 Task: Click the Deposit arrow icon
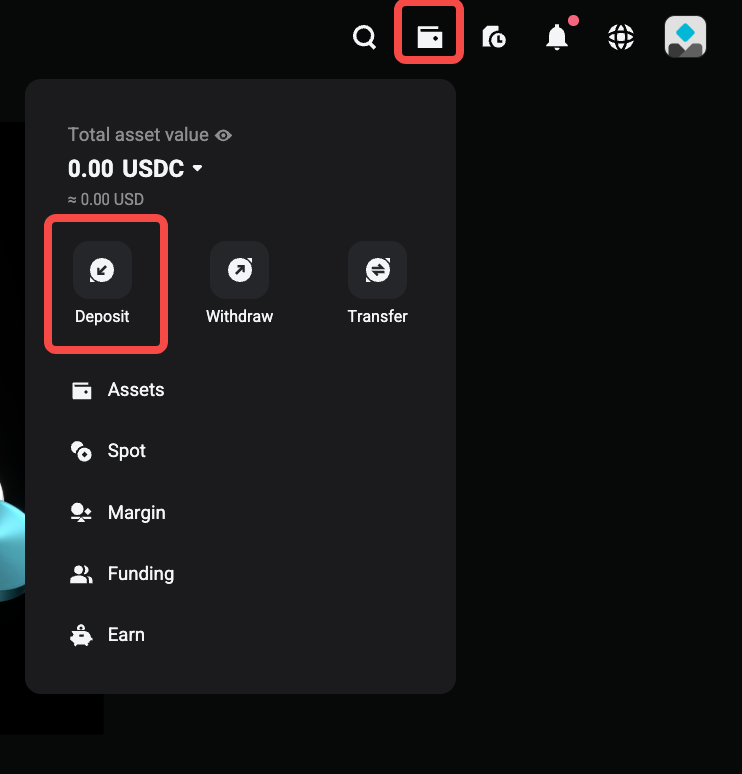[x=102, y=270]
